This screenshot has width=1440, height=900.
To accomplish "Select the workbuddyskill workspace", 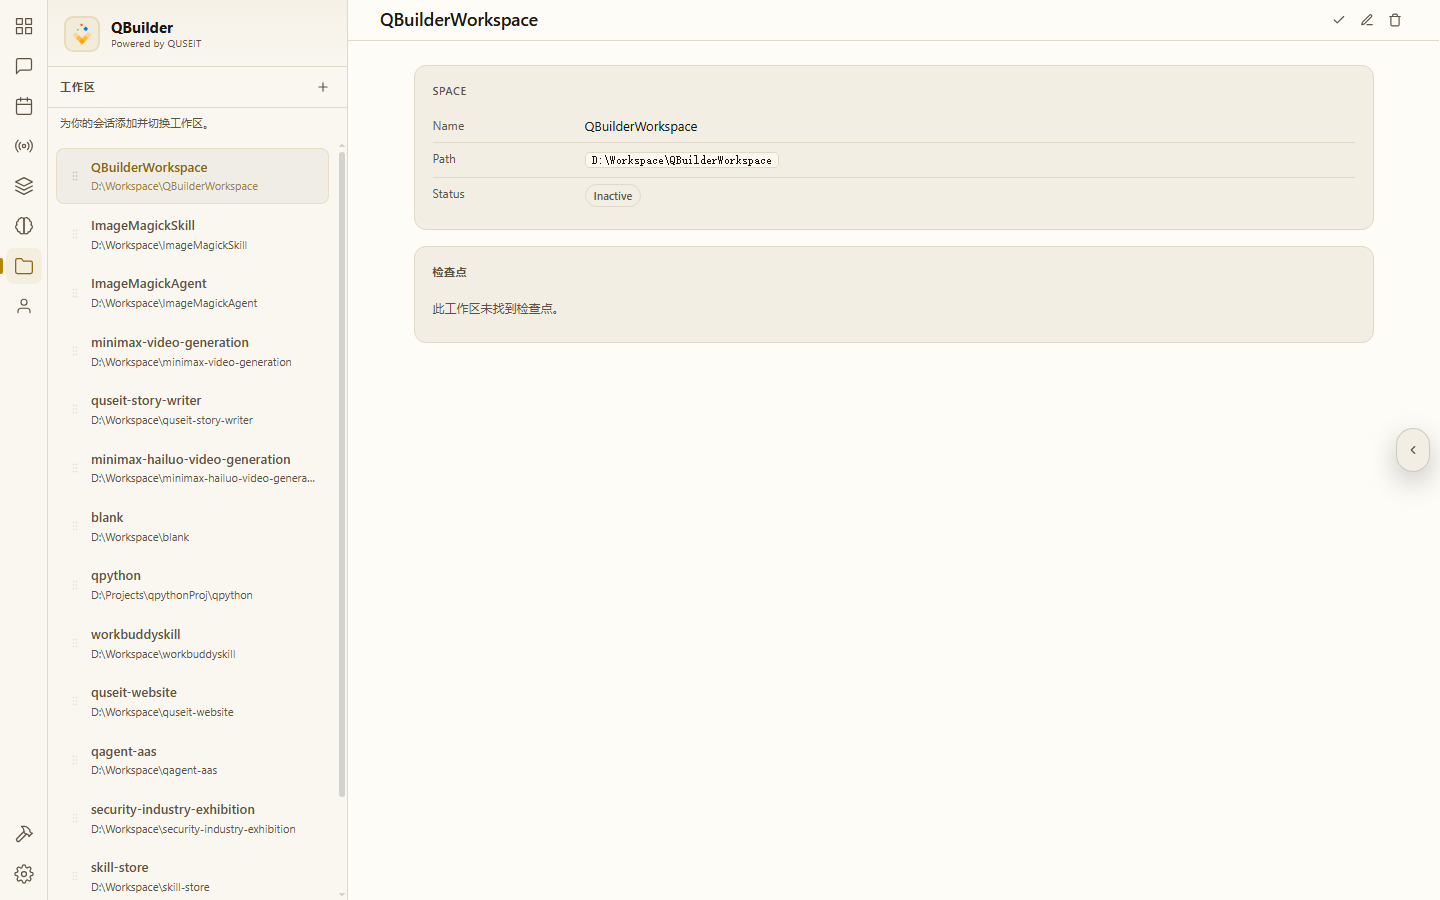I will pos(192,643).
